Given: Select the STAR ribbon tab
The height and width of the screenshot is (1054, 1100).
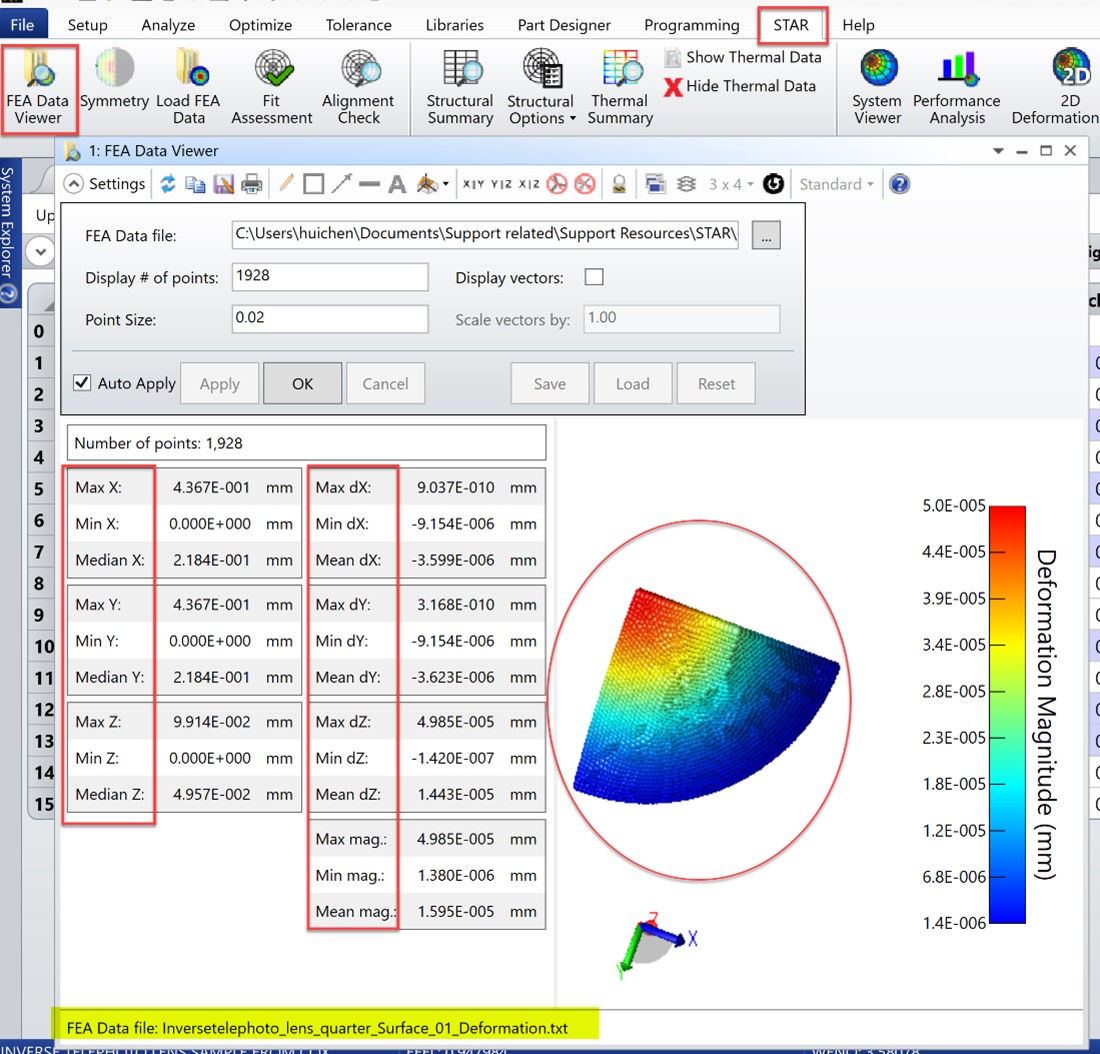Looking at the screenshot, I should (x=791, y=25).
